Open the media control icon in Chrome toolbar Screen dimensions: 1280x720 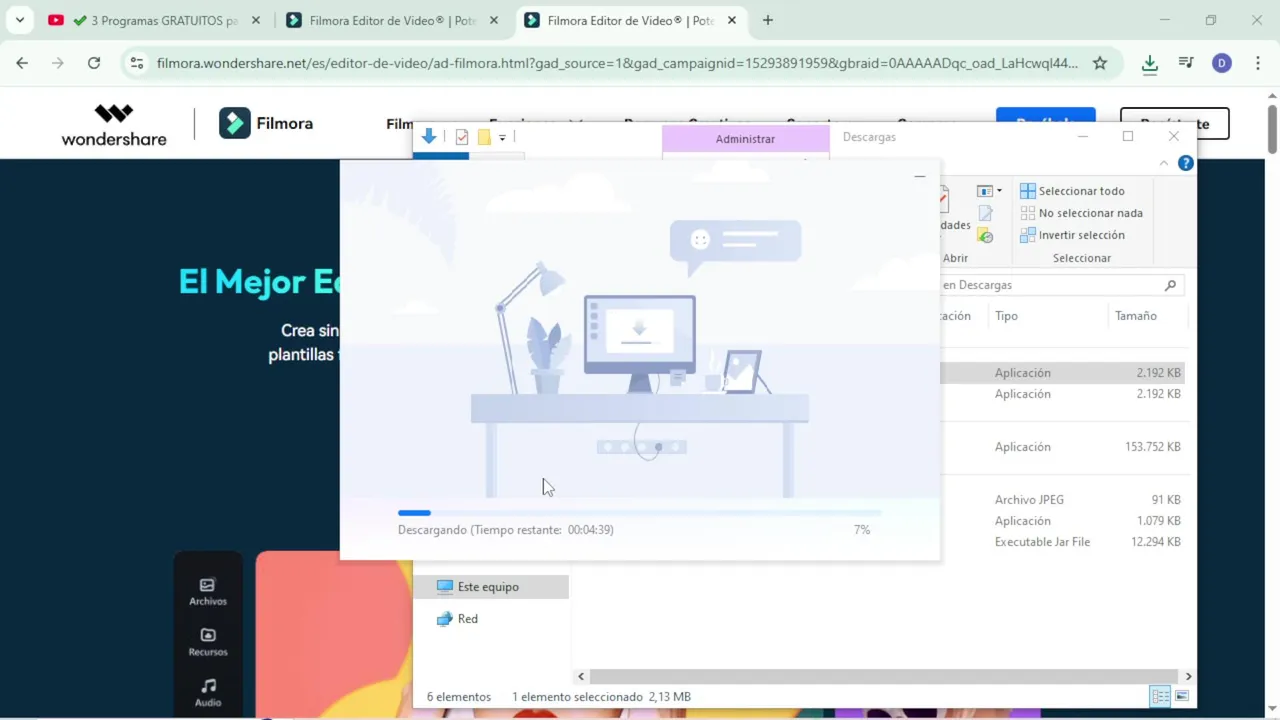click(x=1186, y=63)
